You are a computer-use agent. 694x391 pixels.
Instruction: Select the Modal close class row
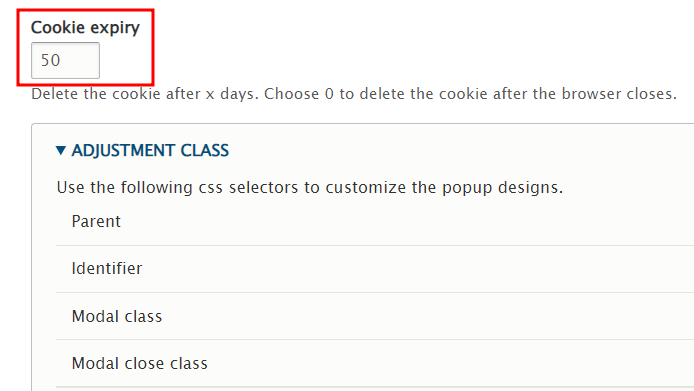(x=375, y=364)
